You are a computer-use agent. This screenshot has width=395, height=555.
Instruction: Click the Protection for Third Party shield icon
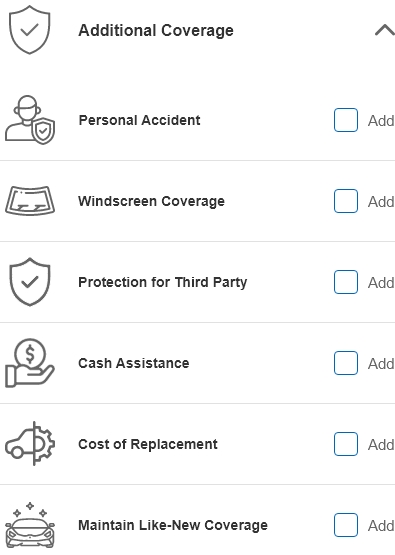point(30,282)
